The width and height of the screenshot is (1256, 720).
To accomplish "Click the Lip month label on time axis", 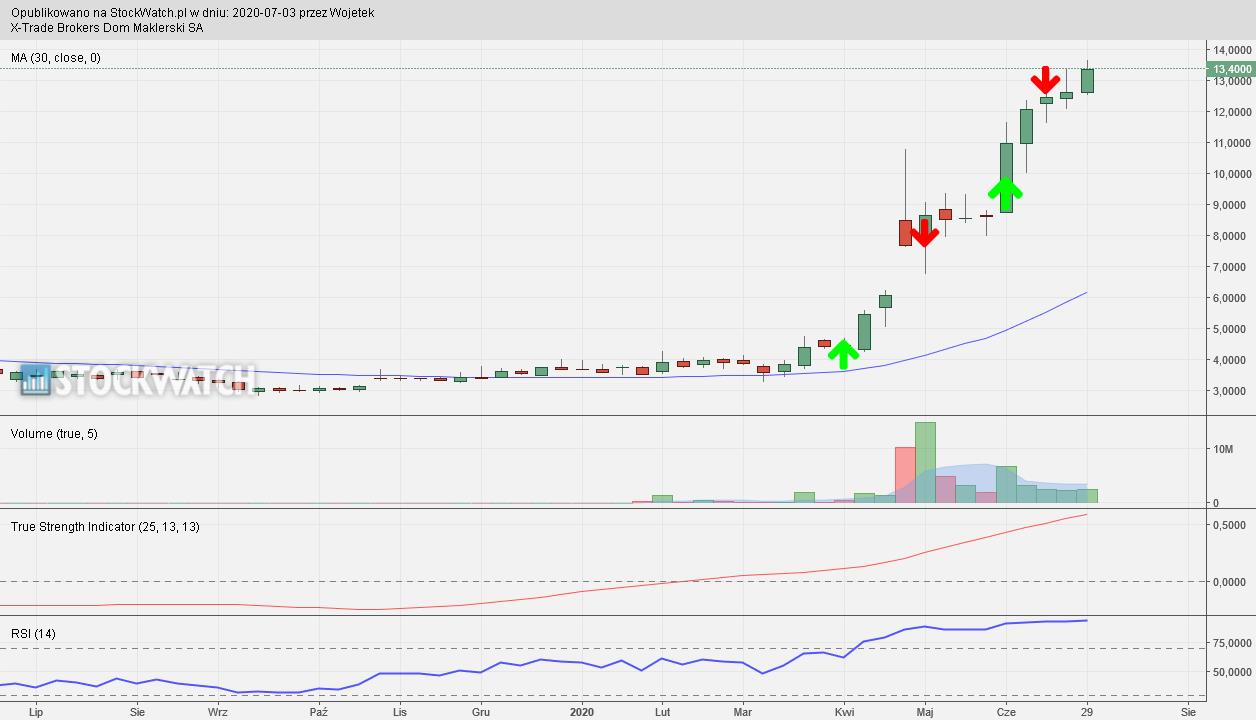I will 37,712.
